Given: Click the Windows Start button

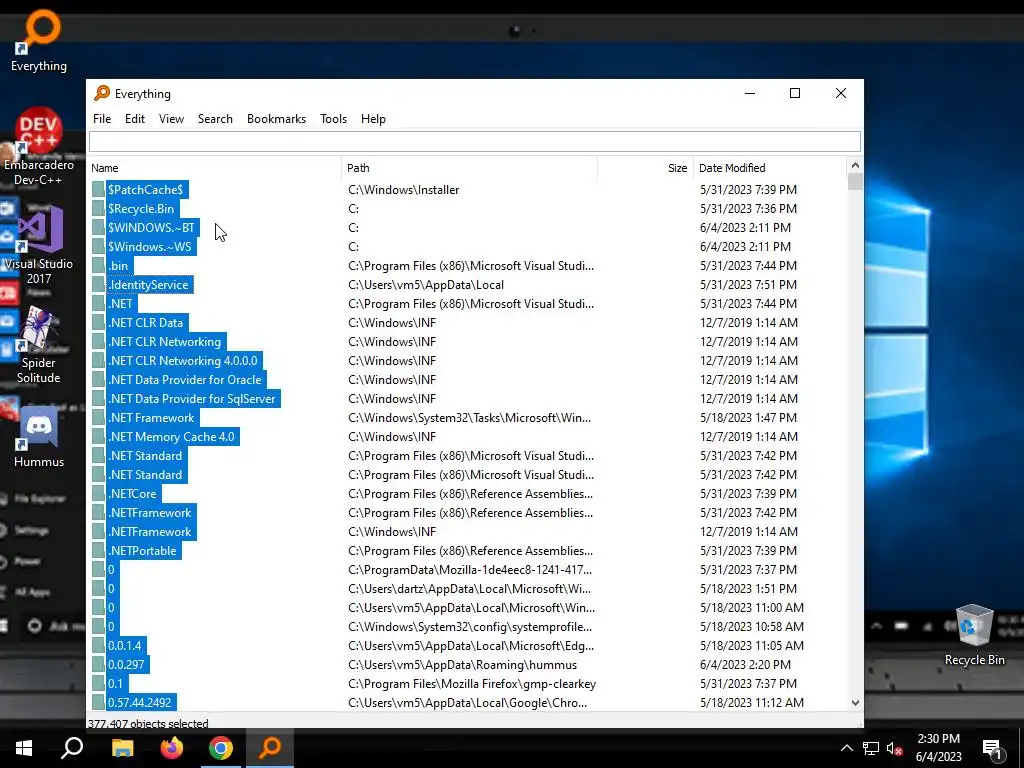Looking at the screenshot, I should pos(24,748).
